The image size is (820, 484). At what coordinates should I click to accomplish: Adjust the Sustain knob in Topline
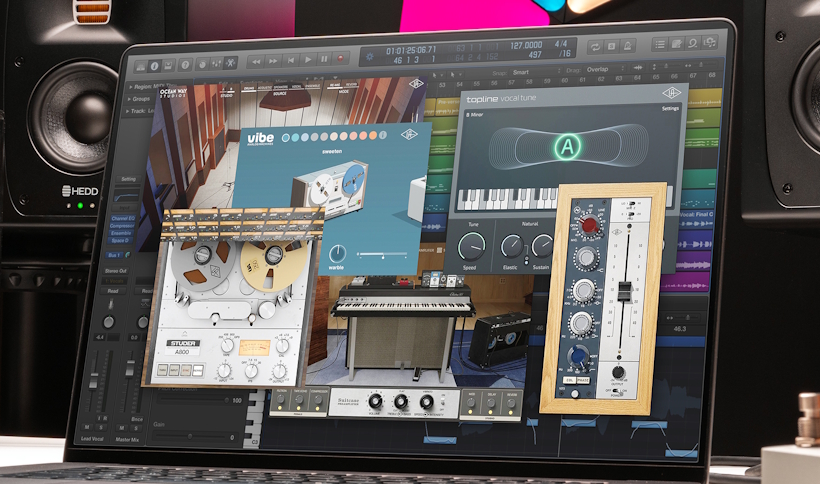[x=542, y=246]
